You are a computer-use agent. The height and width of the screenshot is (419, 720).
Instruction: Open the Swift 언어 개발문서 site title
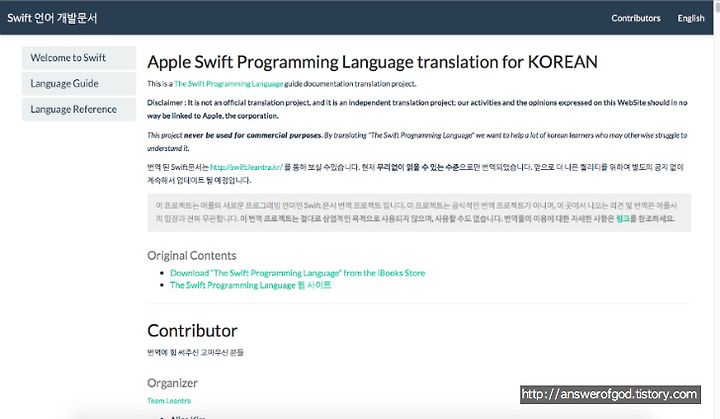(x=52, y=18)
